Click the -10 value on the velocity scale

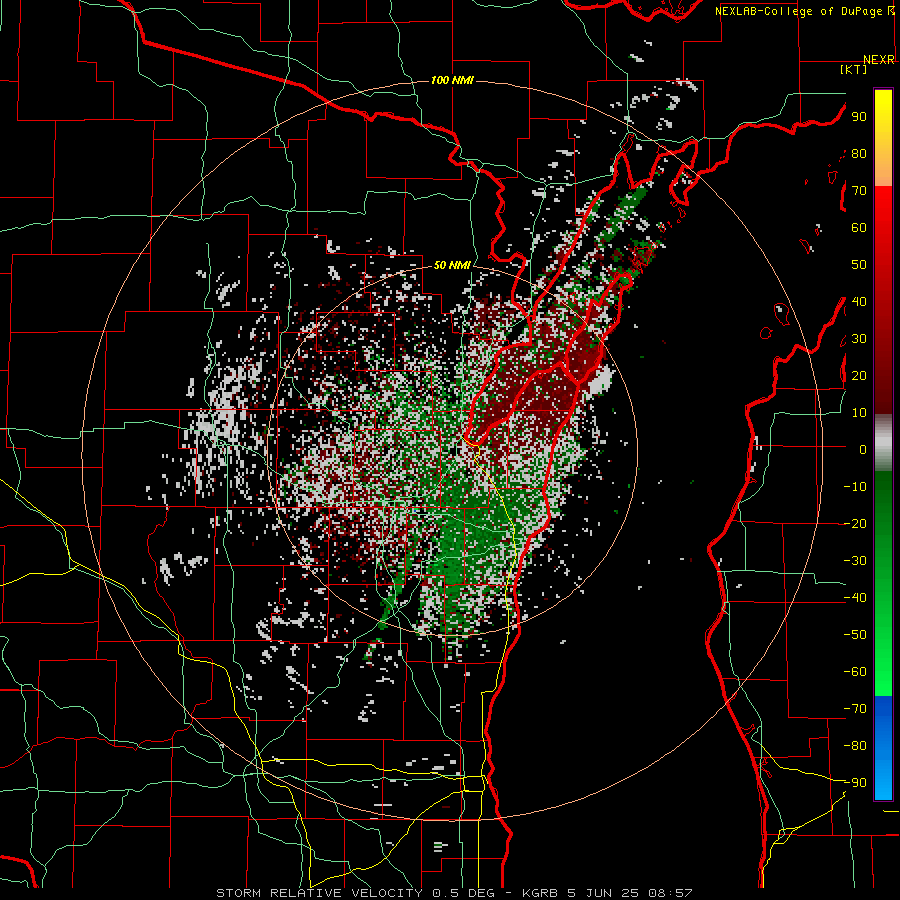pyautogui.click(x=855, y=487)
